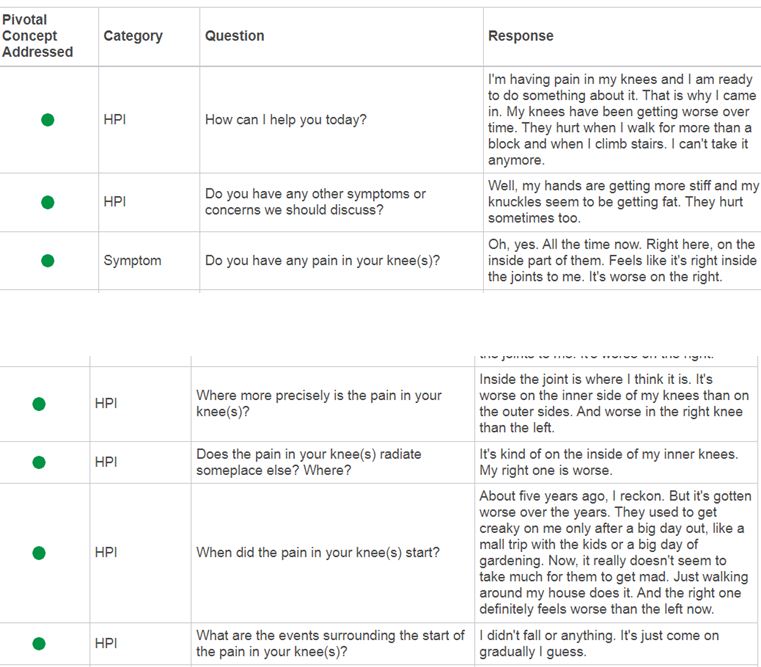
Task: Click the 'Question' column header
Action: click(235, 36)
